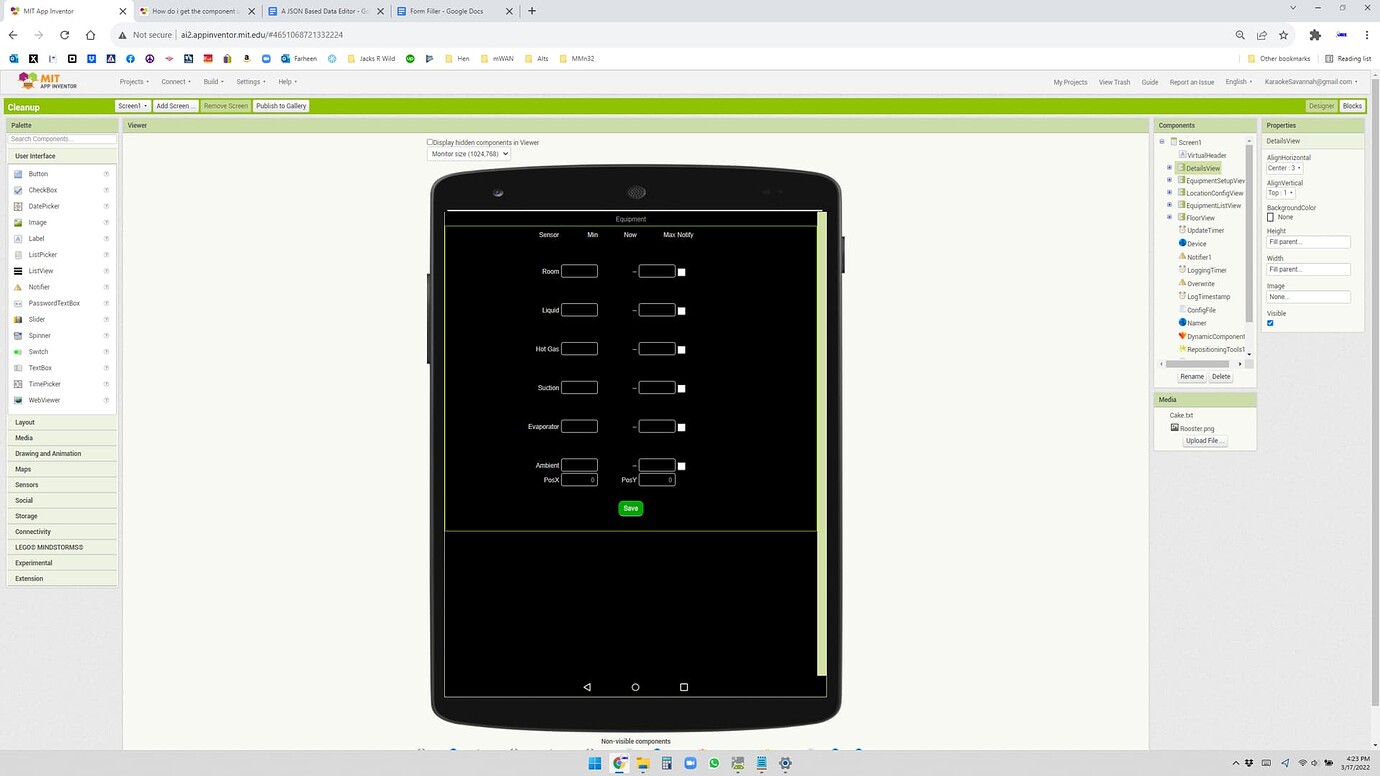Open the Projects menu

(x=133, y=81)
